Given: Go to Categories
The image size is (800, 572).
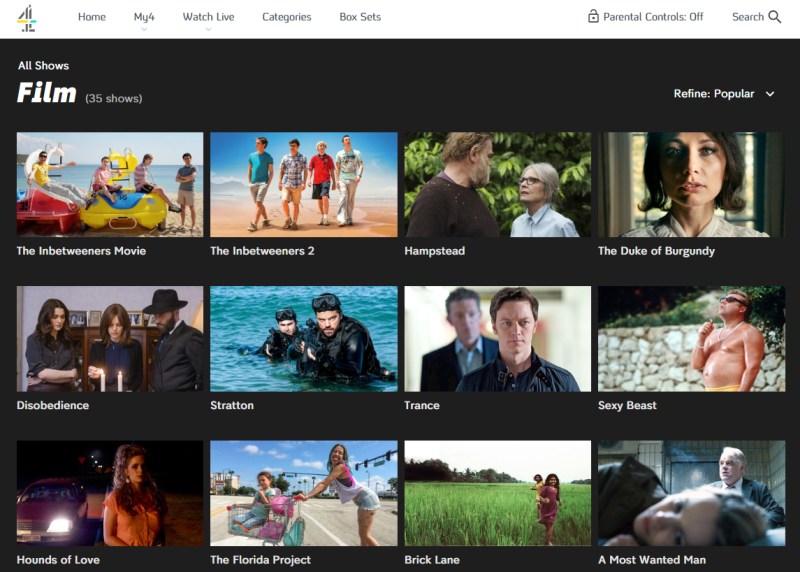Looking at the screenshot, I should pos(286,17).
